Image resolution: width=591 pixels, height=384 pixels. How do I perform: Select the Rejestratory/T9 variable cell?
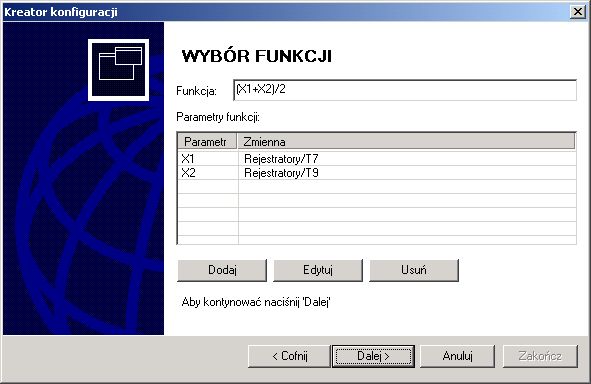pos(281,173)
